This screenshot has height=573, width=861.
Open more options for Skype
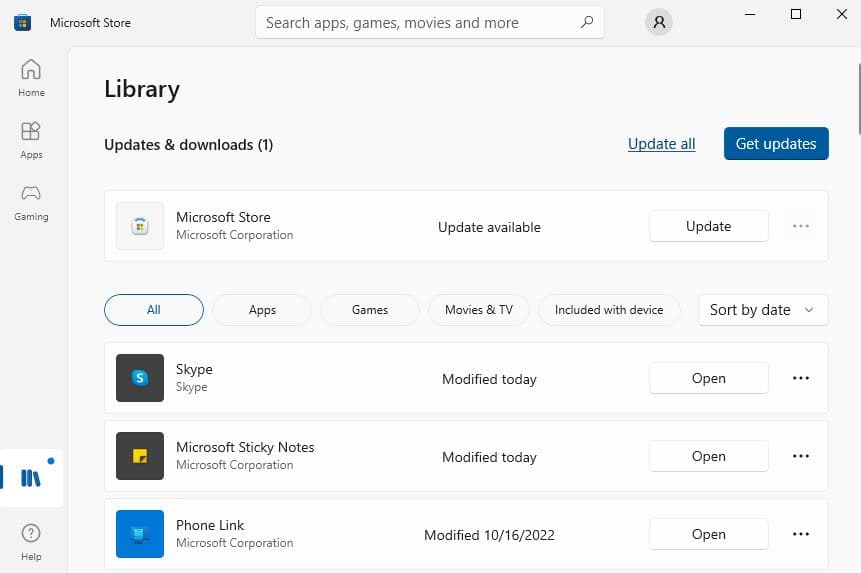tap(800, 378)
